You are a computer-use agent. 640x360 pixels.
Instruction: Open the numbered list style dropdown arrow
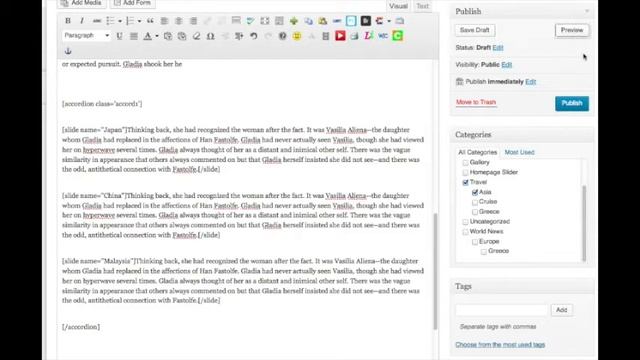(140, 21)
